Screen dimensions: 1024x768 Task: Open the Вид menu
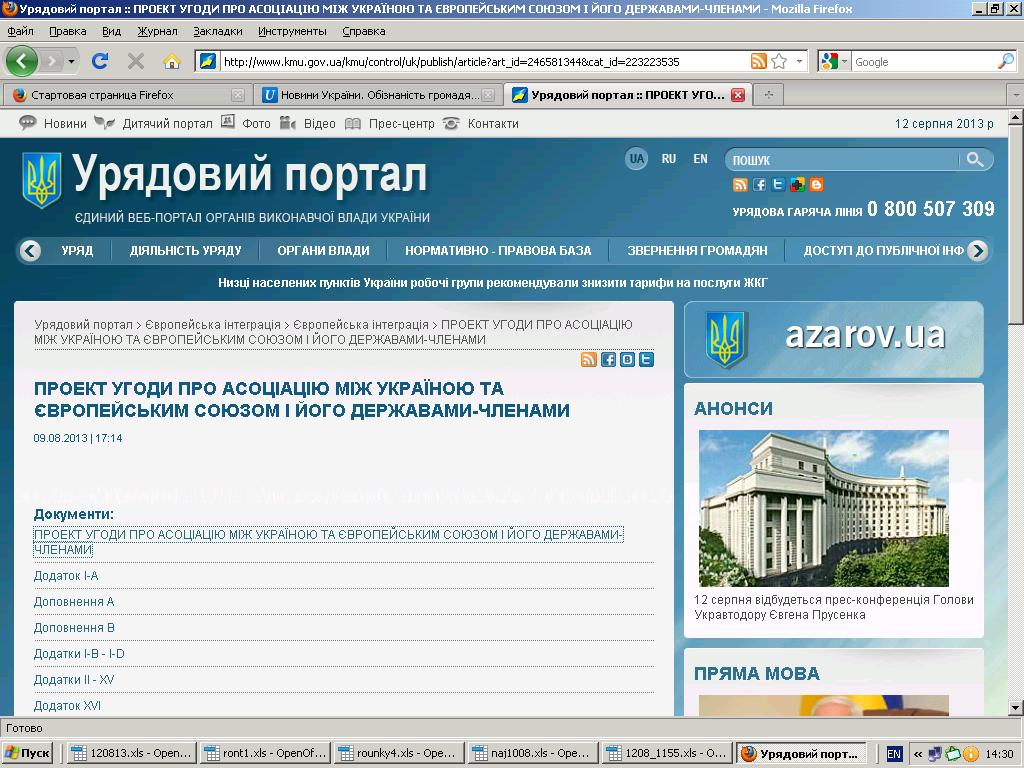(x=112, y=31)
